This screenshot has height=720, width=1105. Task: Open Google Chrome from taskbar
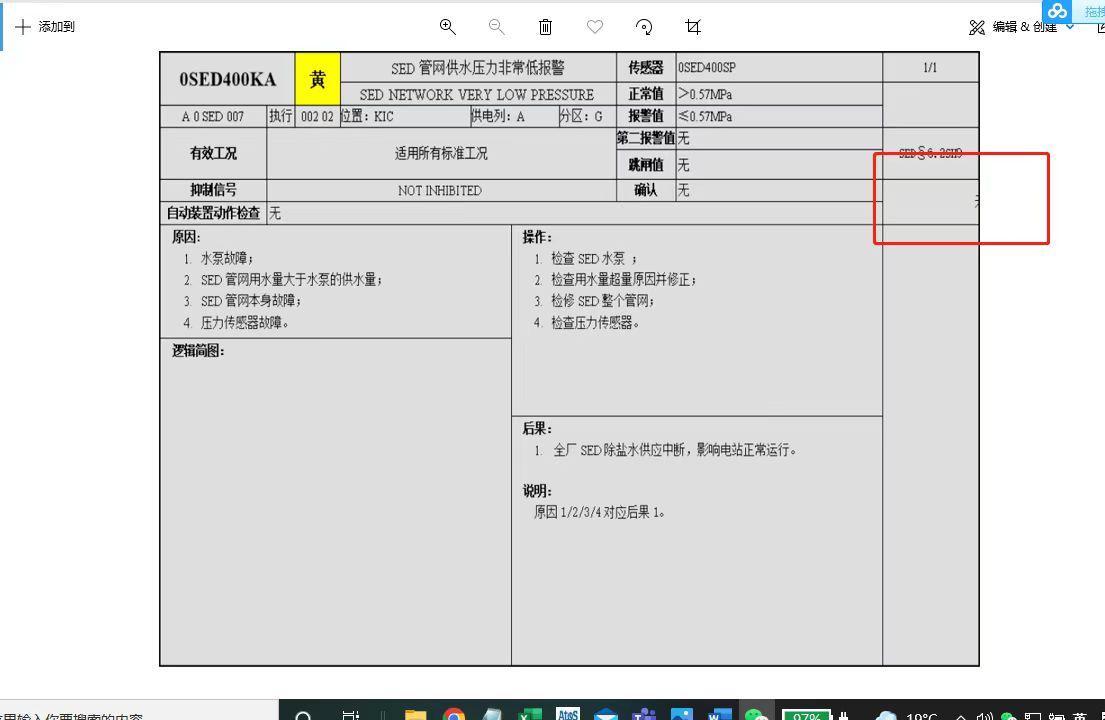[x=454, y=714]
